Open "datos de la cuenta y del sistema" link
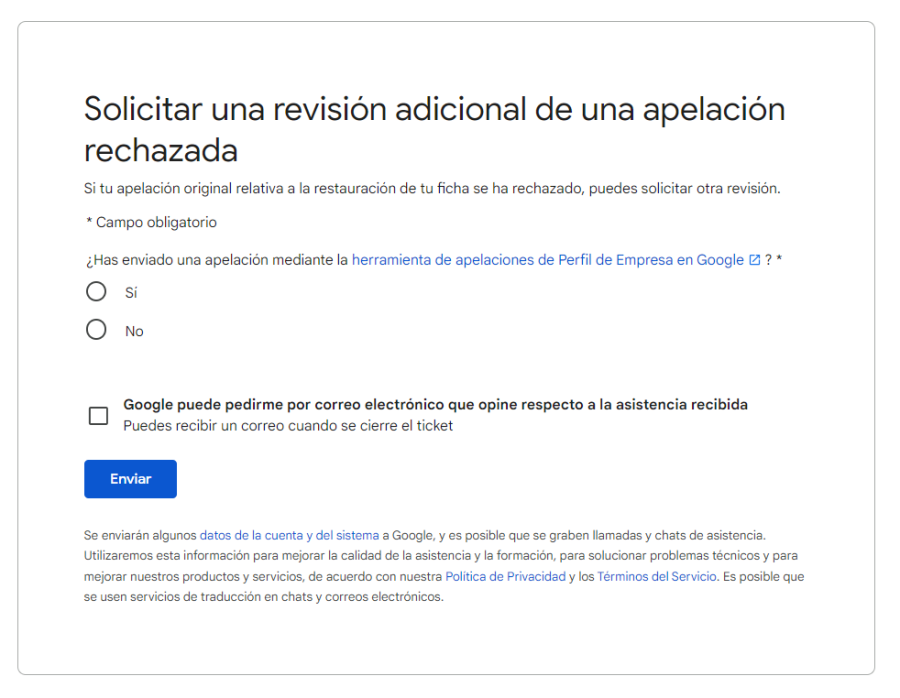Image resolution: width=900 pixels, height=698 pixels. 289,535
